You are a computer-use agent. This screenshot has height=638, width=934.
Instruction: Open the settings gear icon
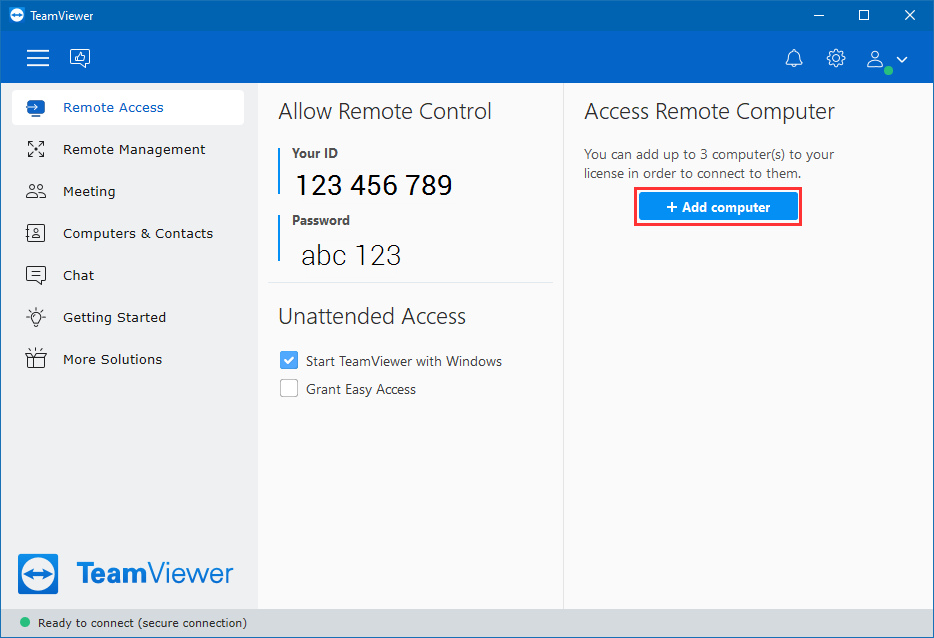(x=836, y=58)
